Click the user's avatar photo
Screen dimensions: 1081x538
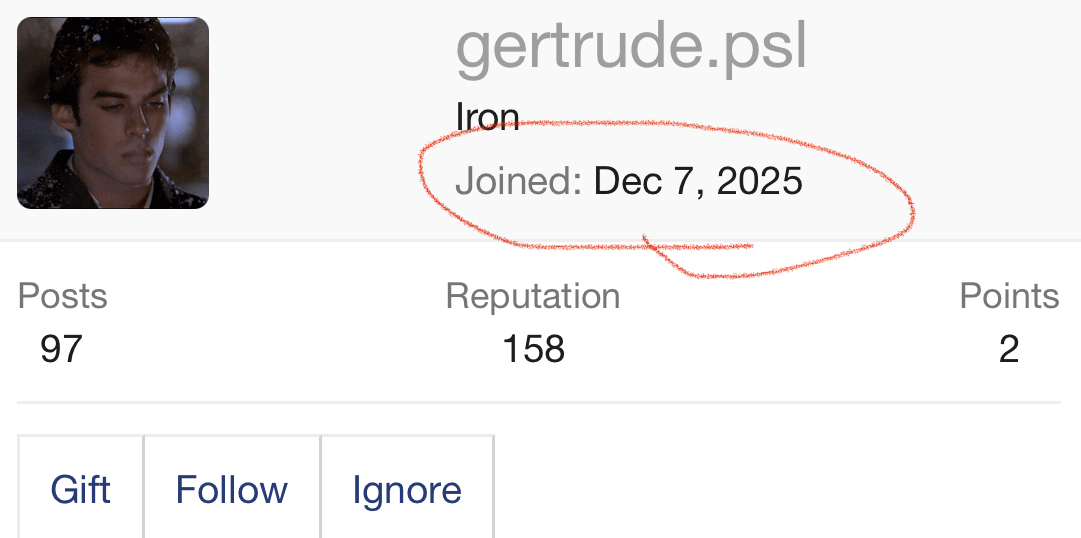[113, 113]
